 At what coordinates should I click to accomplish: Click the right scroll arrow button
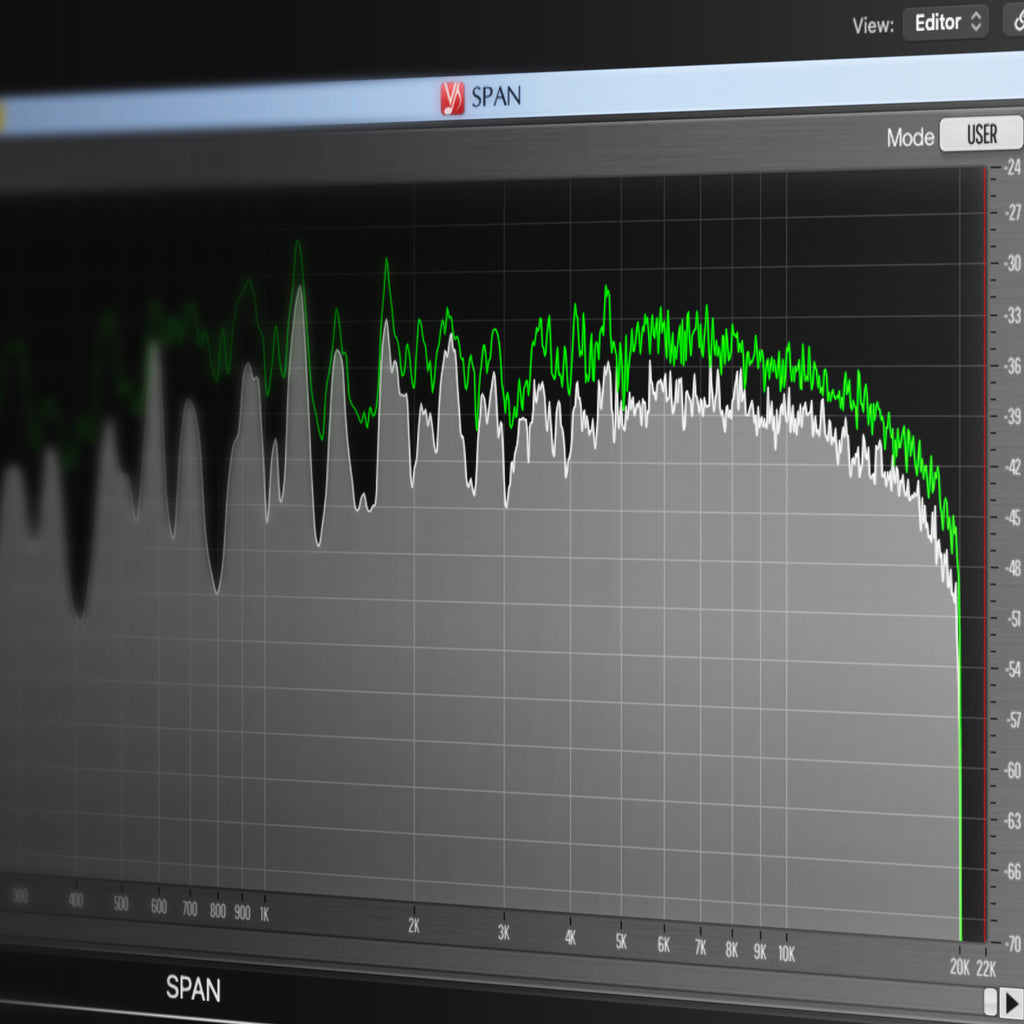tap(1011, 1000)
